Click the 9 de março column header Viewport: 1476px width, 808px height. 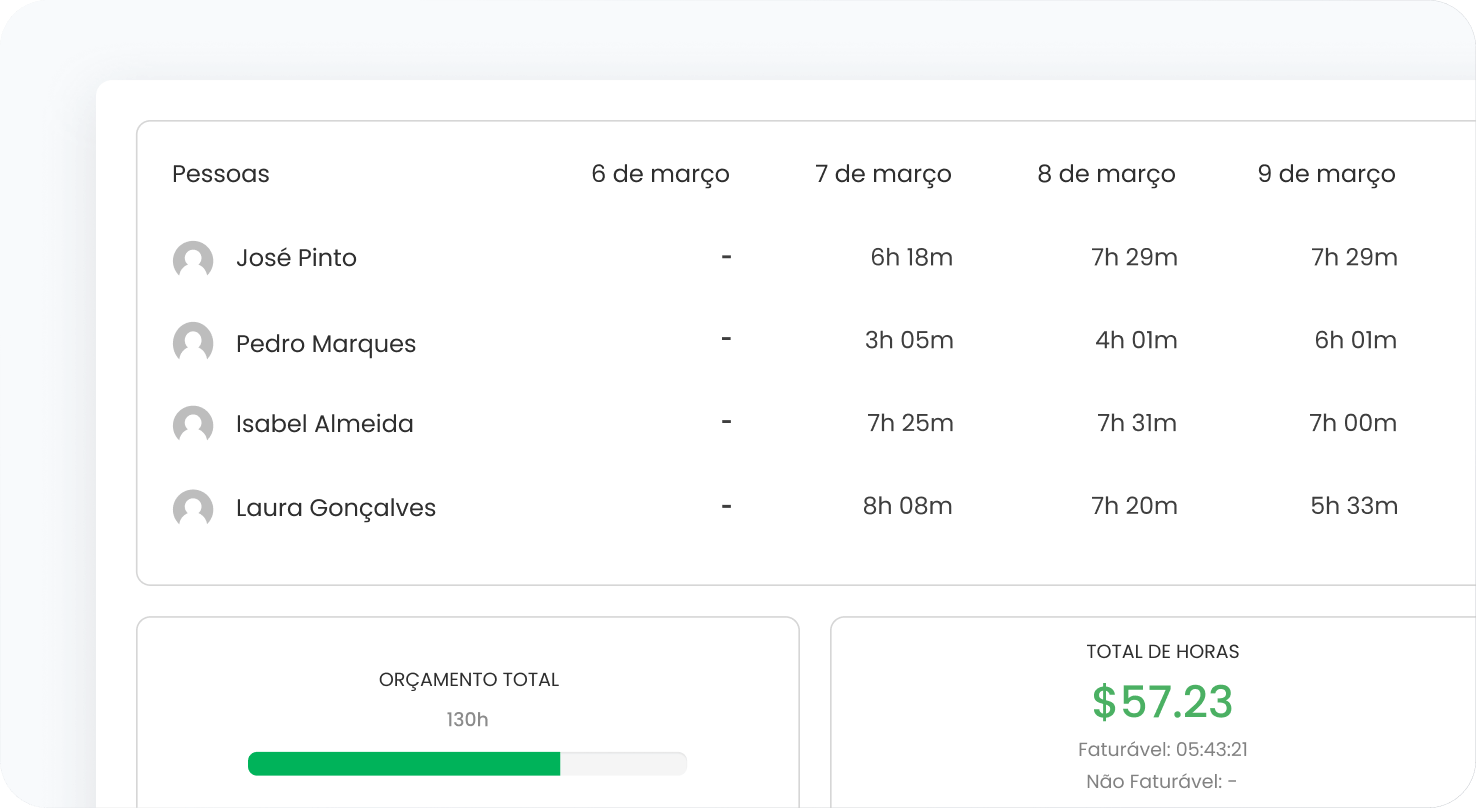pyautogui.click(x=1326, y=174)
